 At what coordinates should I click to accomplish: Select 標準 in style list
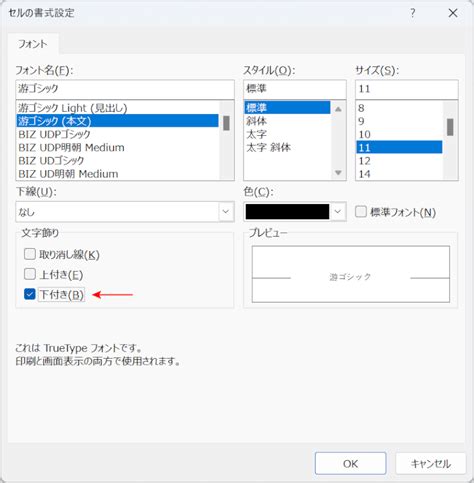(287, 108)
